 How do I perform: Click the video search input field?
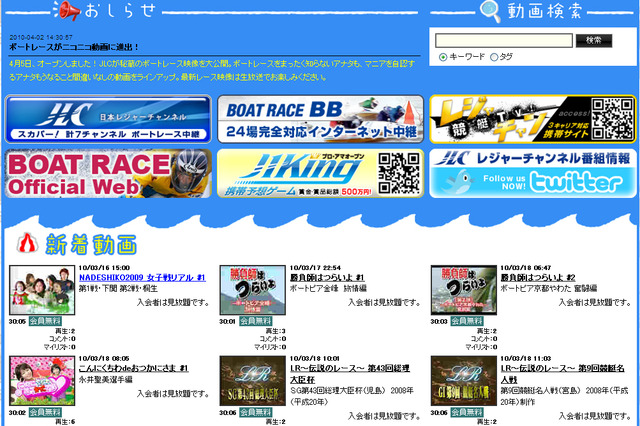click(504, 40)
